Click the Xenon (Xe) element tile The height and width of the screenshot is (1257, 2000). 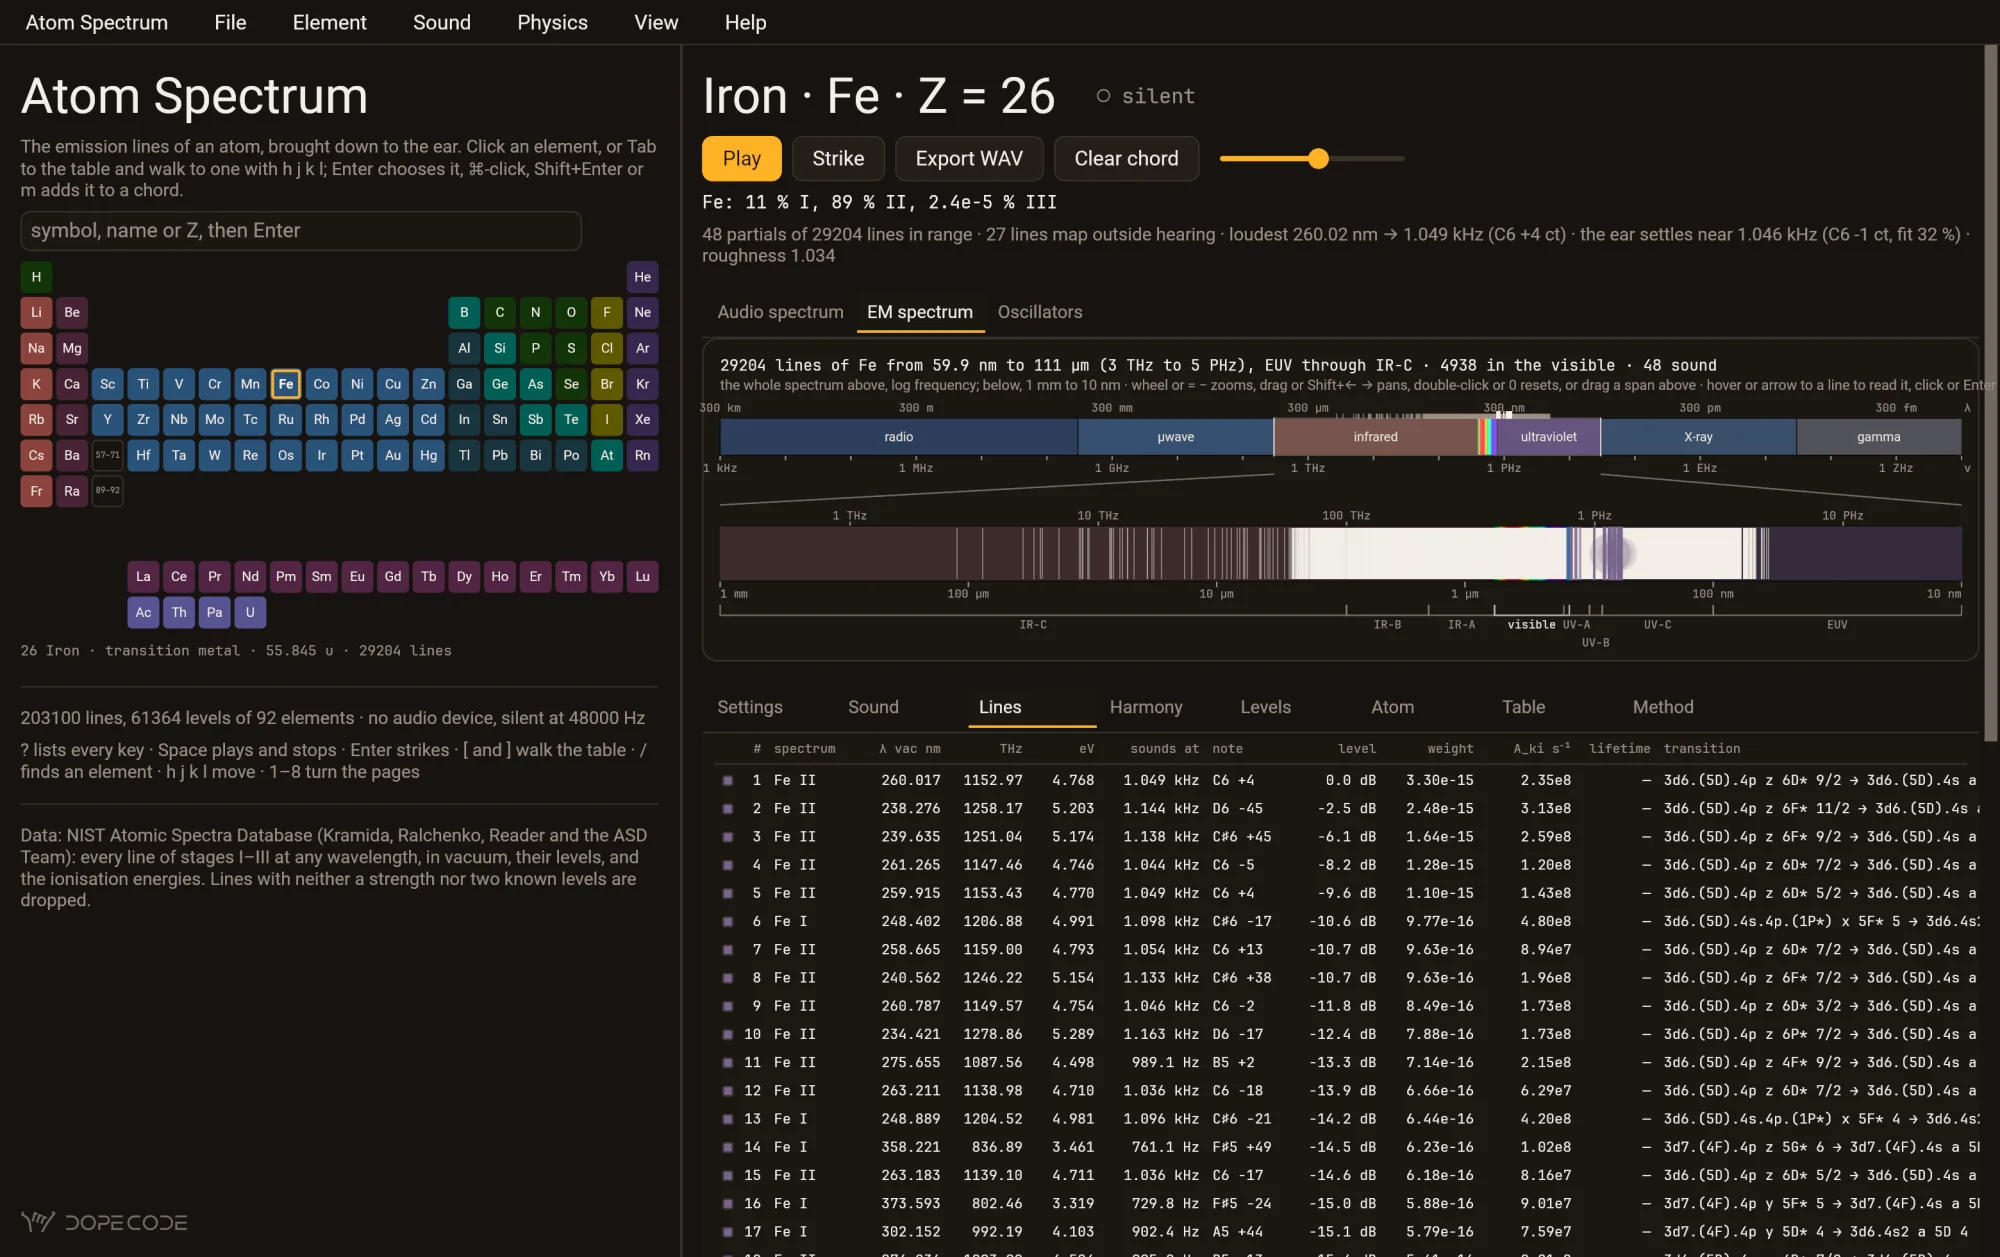pyautogui.click(x=642, y=419)
